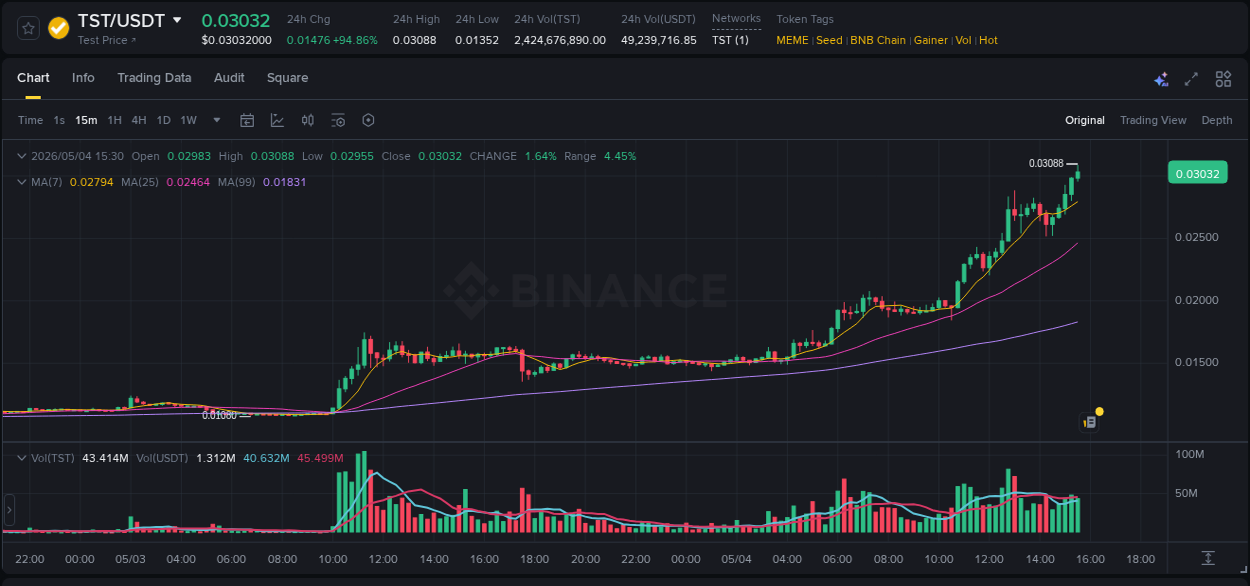Collapse the Vol(TST) indicator row chevron
The width and height of the screenshot is (1250, 586).
(22, 457)
